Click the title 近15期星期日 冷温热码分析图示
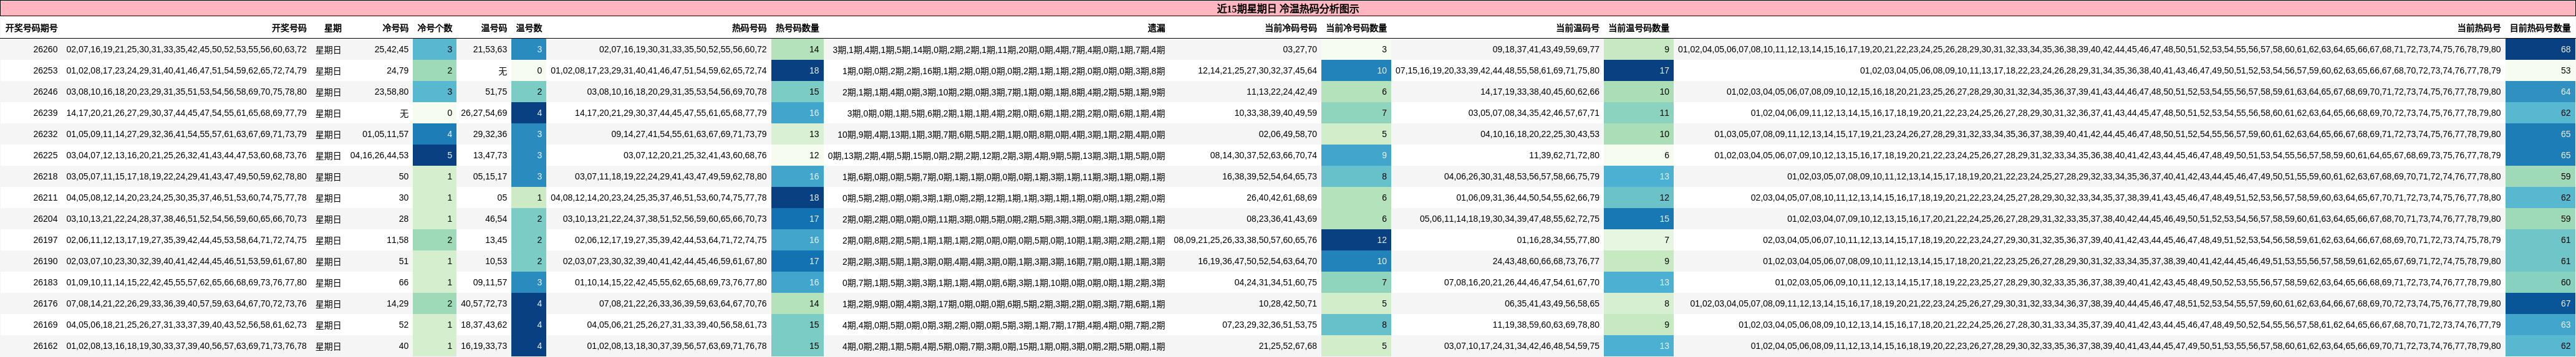This screenshot has width=2576, height=357. [1288, 8]
